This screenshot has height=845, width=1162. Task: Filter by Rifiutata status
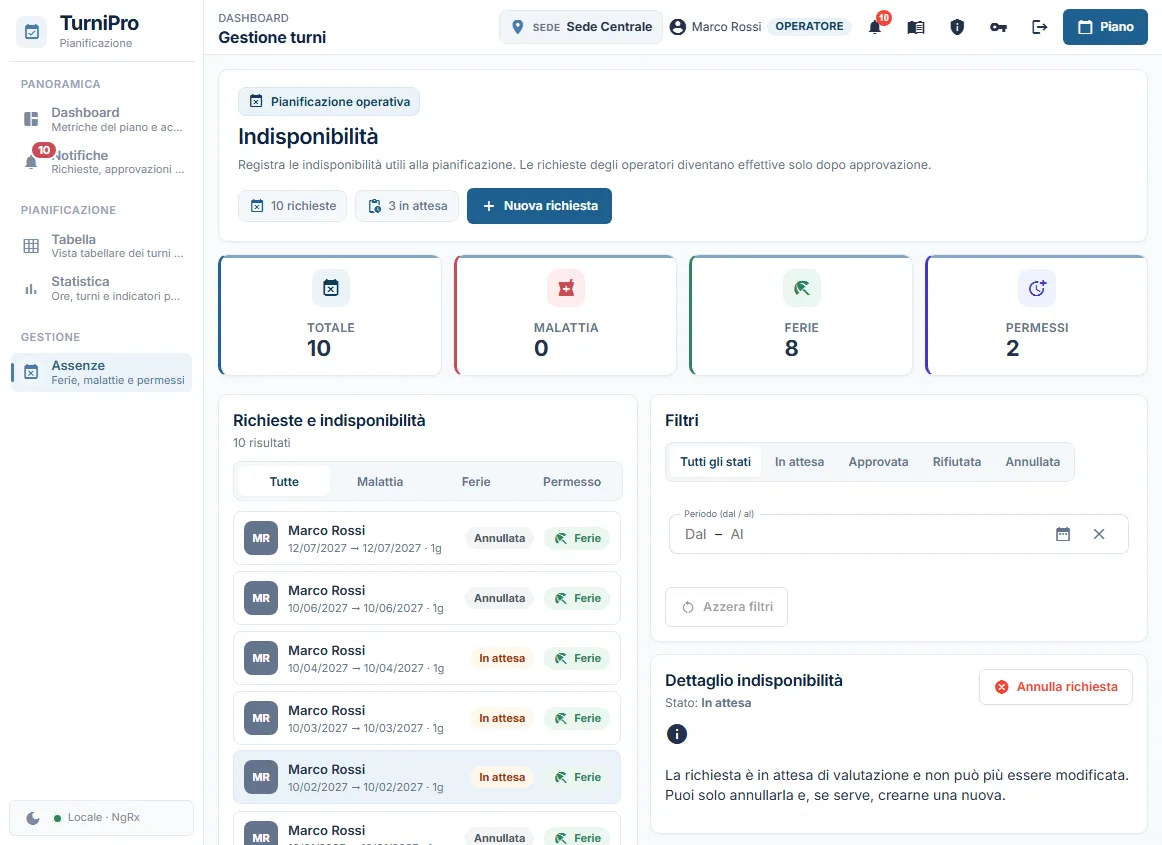(957, 462)
